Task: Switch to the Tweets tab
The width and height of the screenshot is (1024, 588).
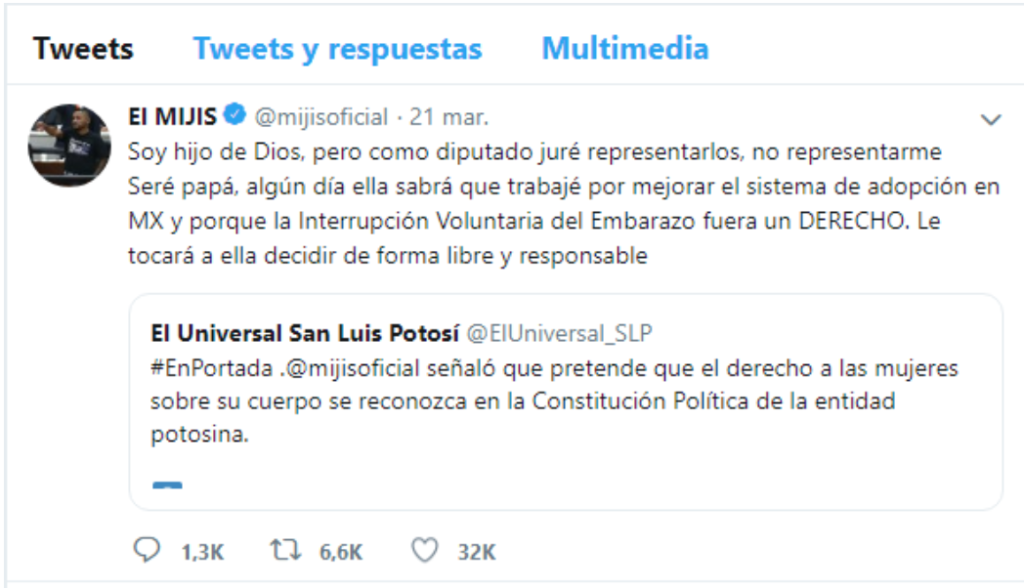Action: click(83, 48)
